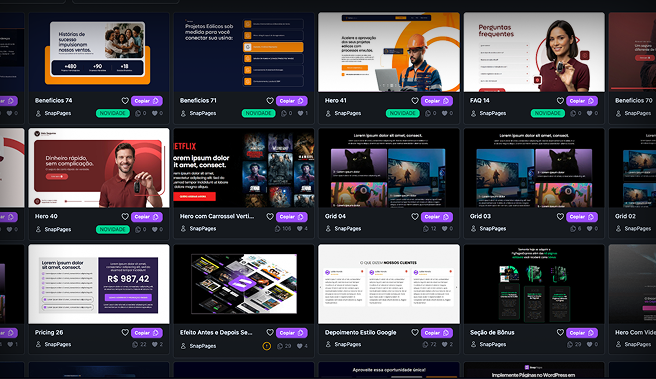Click the copy count icon under Pricing 26
This screenshot has height=379, width=656.
pyautogui.click(x=135, y=345)
